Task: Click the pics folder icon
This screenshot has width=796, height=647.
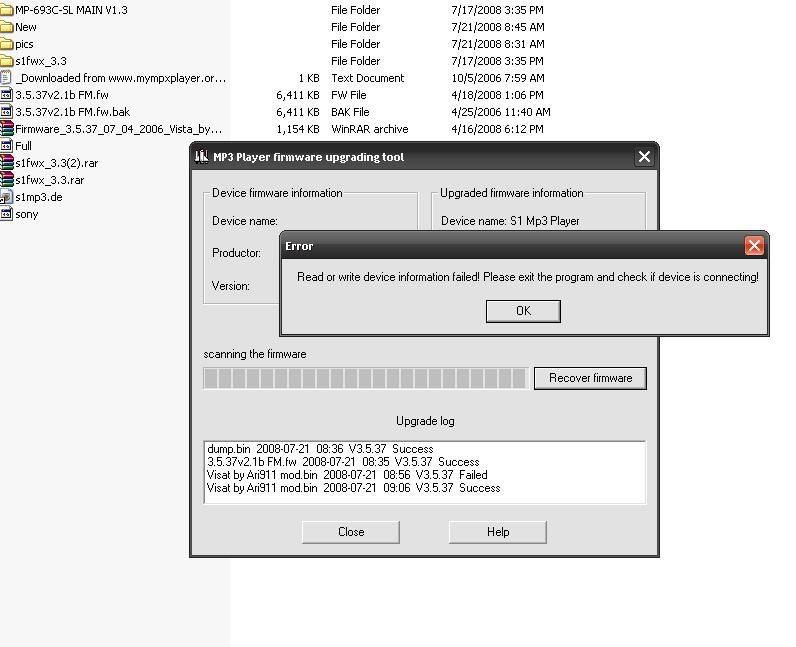Action: [x=7, y=44]
